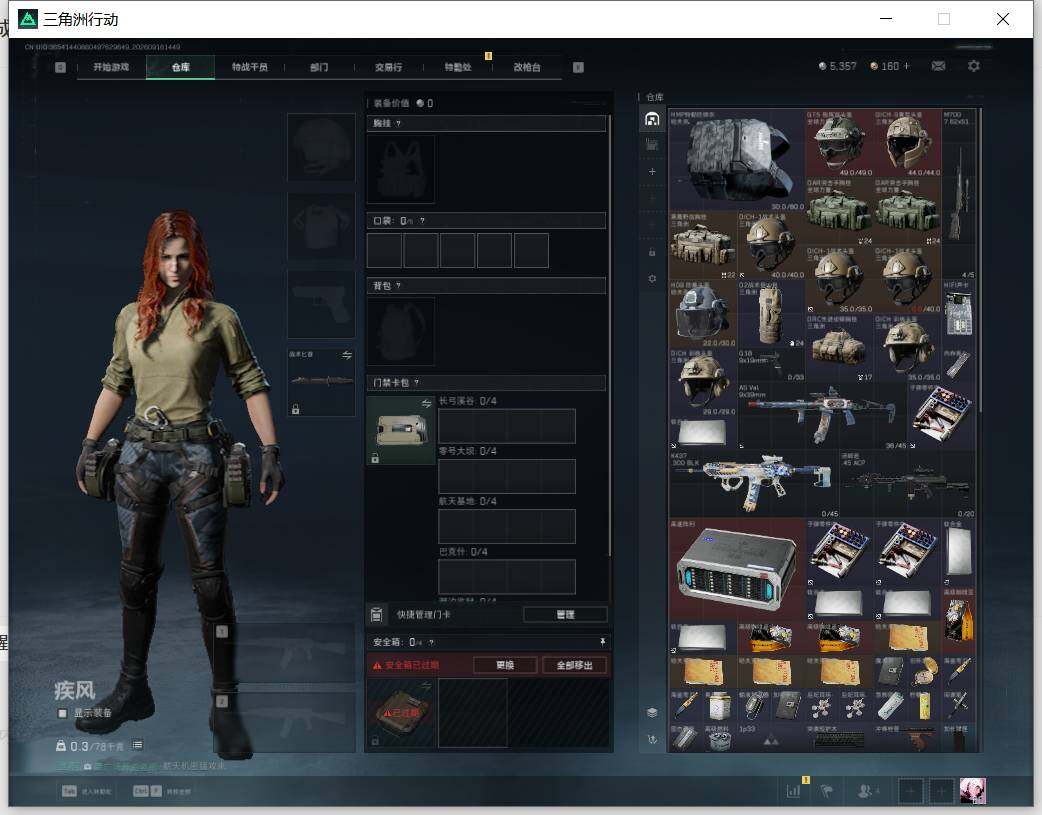
Task: Click the auto-arrange icon at warehouse sidebar bottom
Action: [x=653, y=739]
